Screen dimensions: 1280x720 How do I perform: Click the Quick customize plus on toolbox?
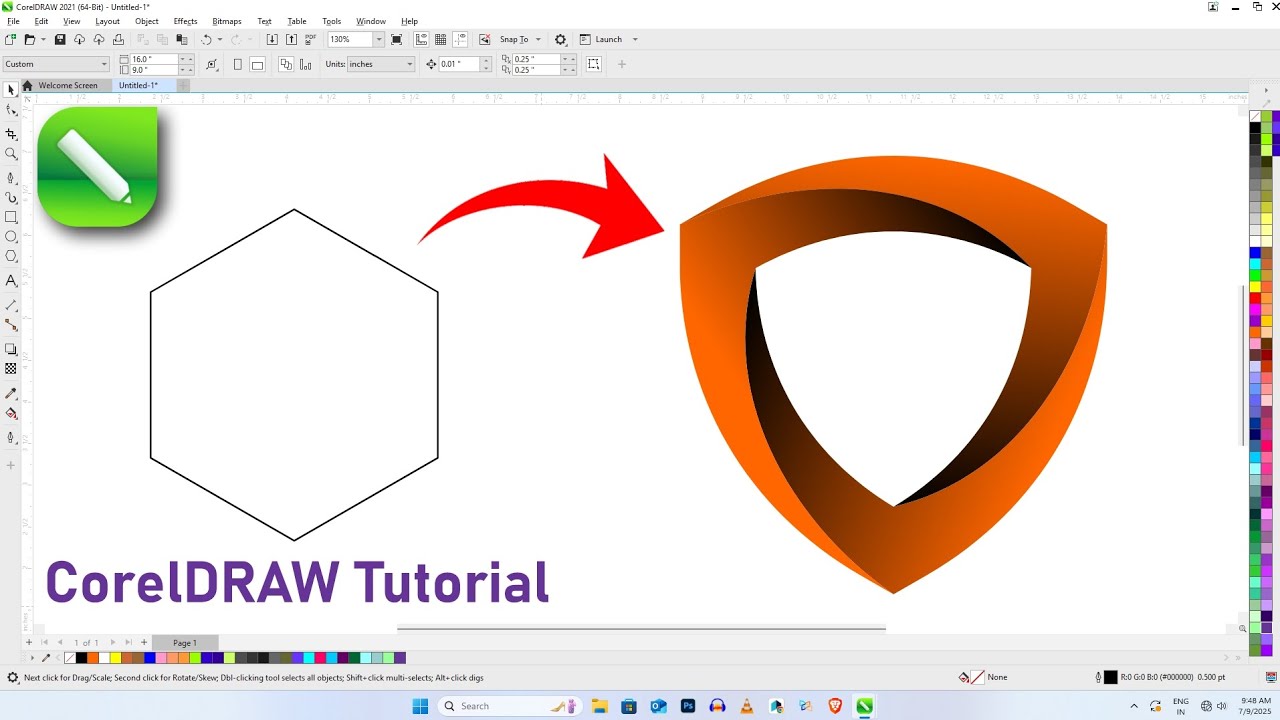(x=11, y=465)
